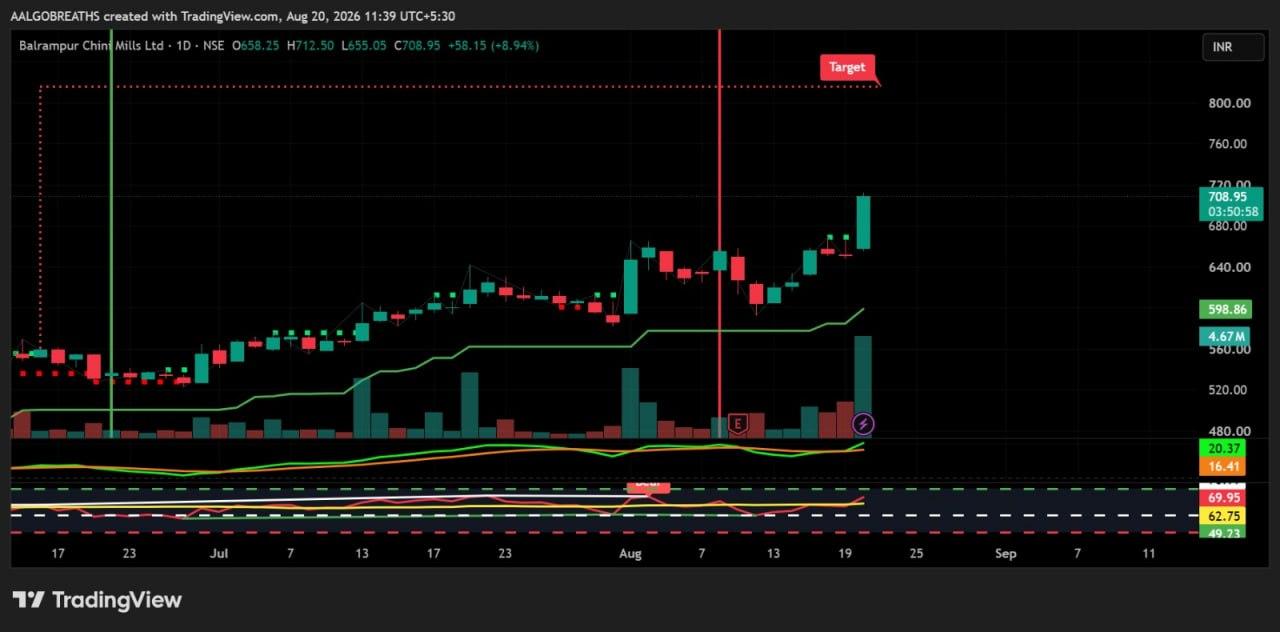Click the 520.00 price axis label
The height and width of the screenshot is (632, 1280).
coord(1229,390)
